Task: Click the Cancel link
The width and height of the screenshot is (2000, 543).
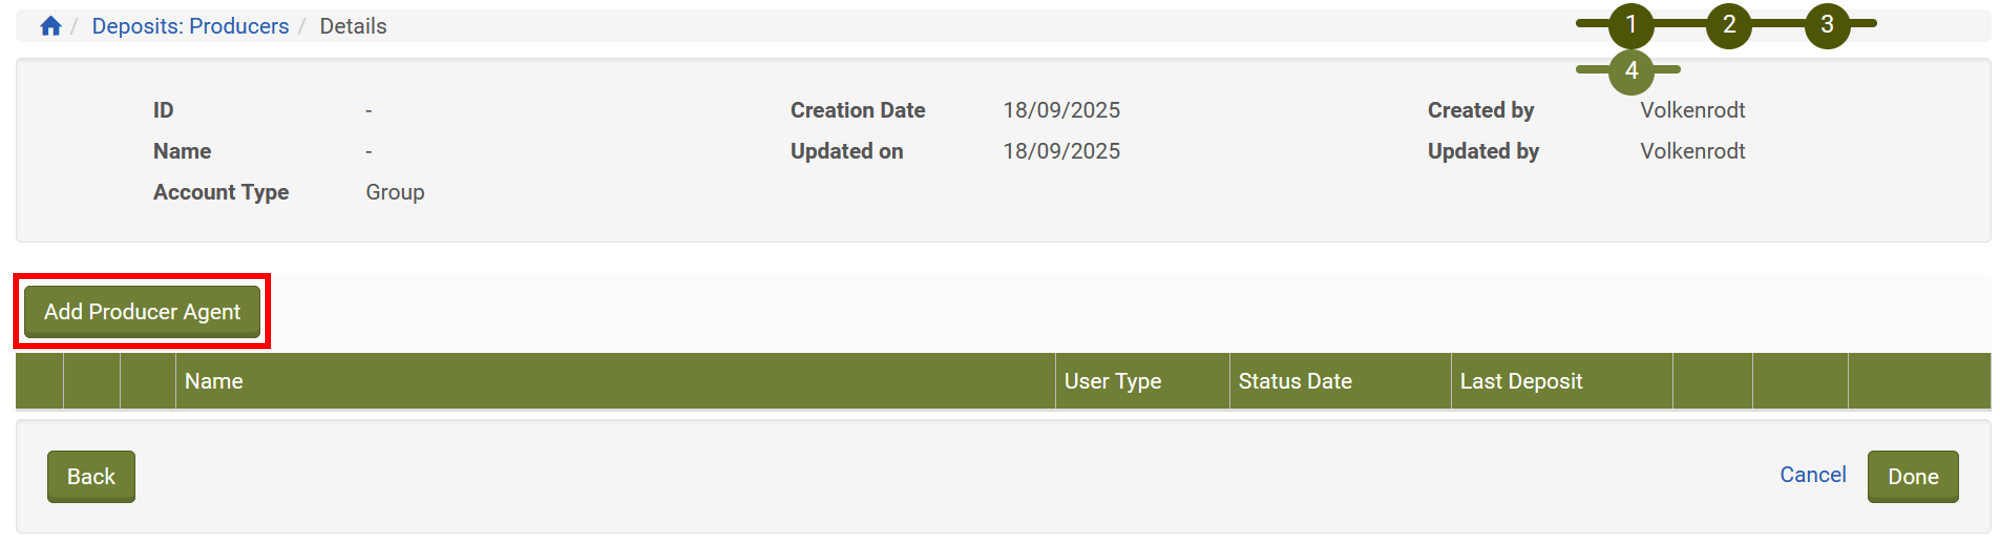Action: click(x=1812, y=475)
